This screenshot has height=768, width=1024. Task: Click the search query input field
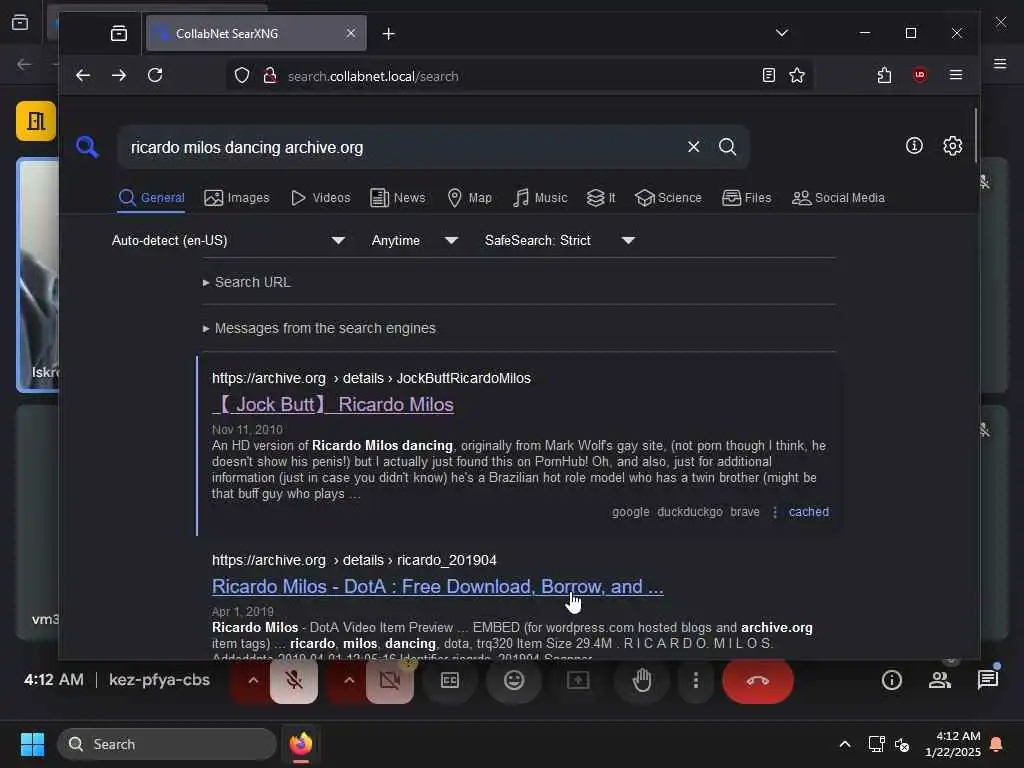coord(405,148)
